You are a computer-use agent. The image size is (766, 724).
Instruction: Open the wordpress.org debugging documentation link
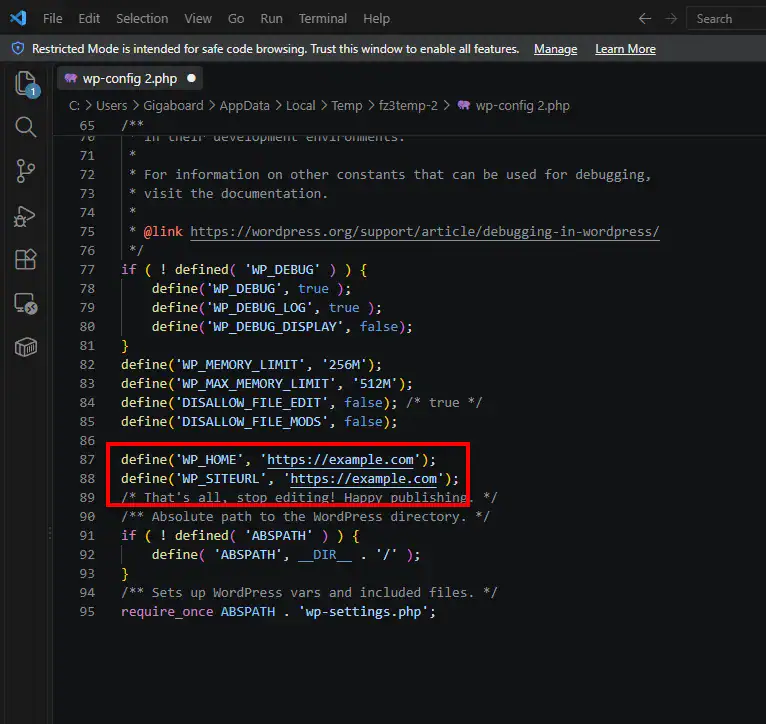click(425, 232)
